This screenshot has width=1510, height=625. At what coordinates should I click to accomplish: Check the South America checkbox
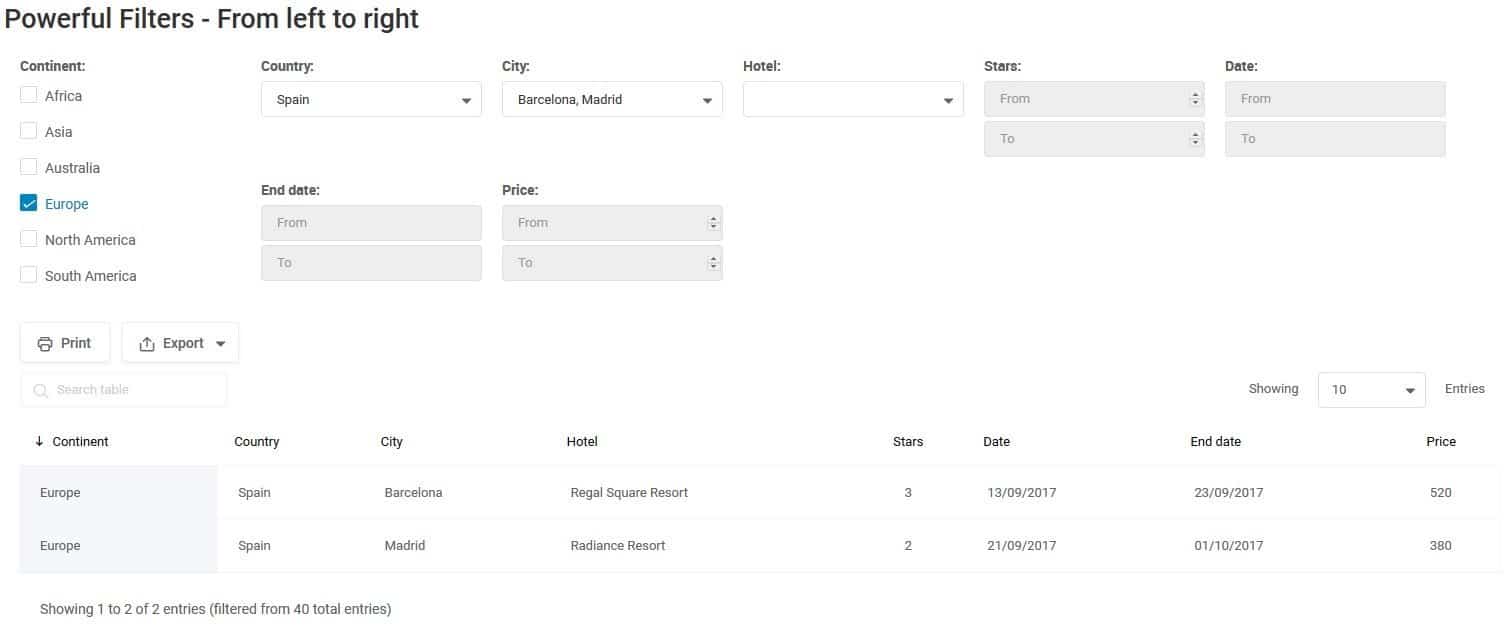pos(29,275)
